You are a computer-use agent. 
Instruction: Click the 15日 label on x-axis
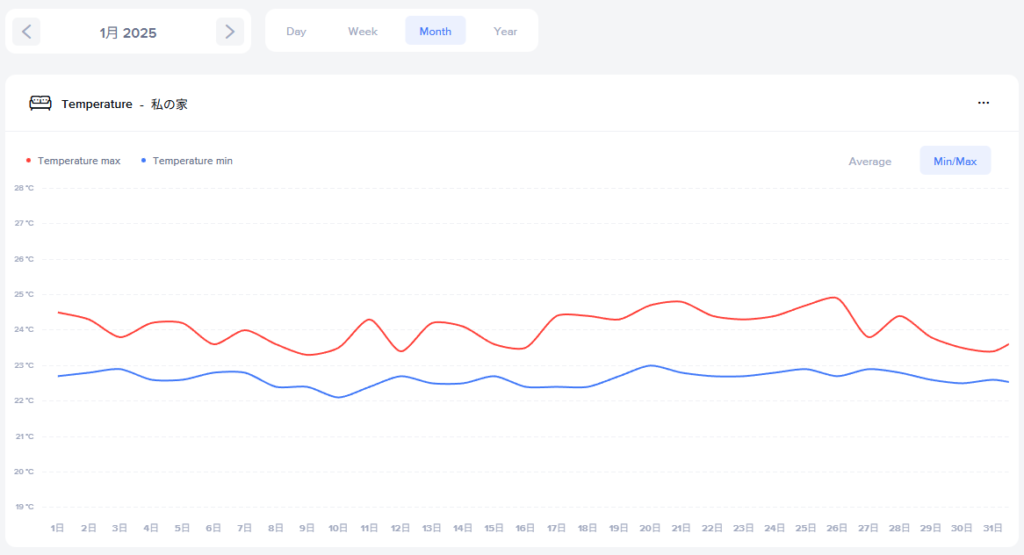[x=494, y=527]
